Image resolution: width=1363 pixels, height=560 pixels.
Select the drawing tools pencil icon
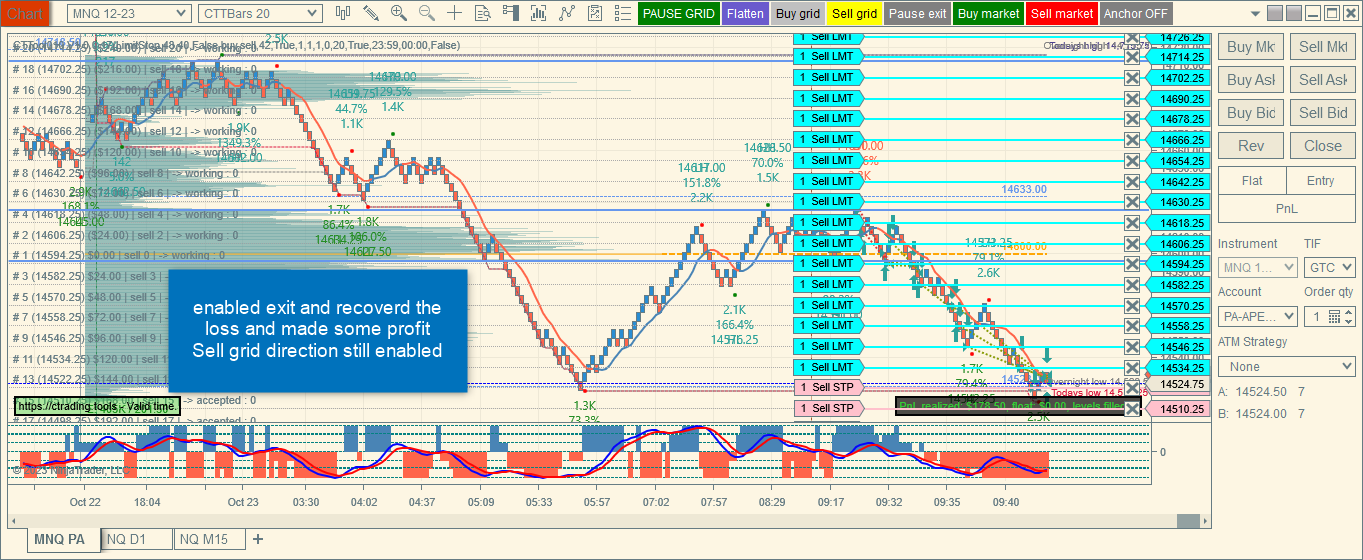(371, 13)
